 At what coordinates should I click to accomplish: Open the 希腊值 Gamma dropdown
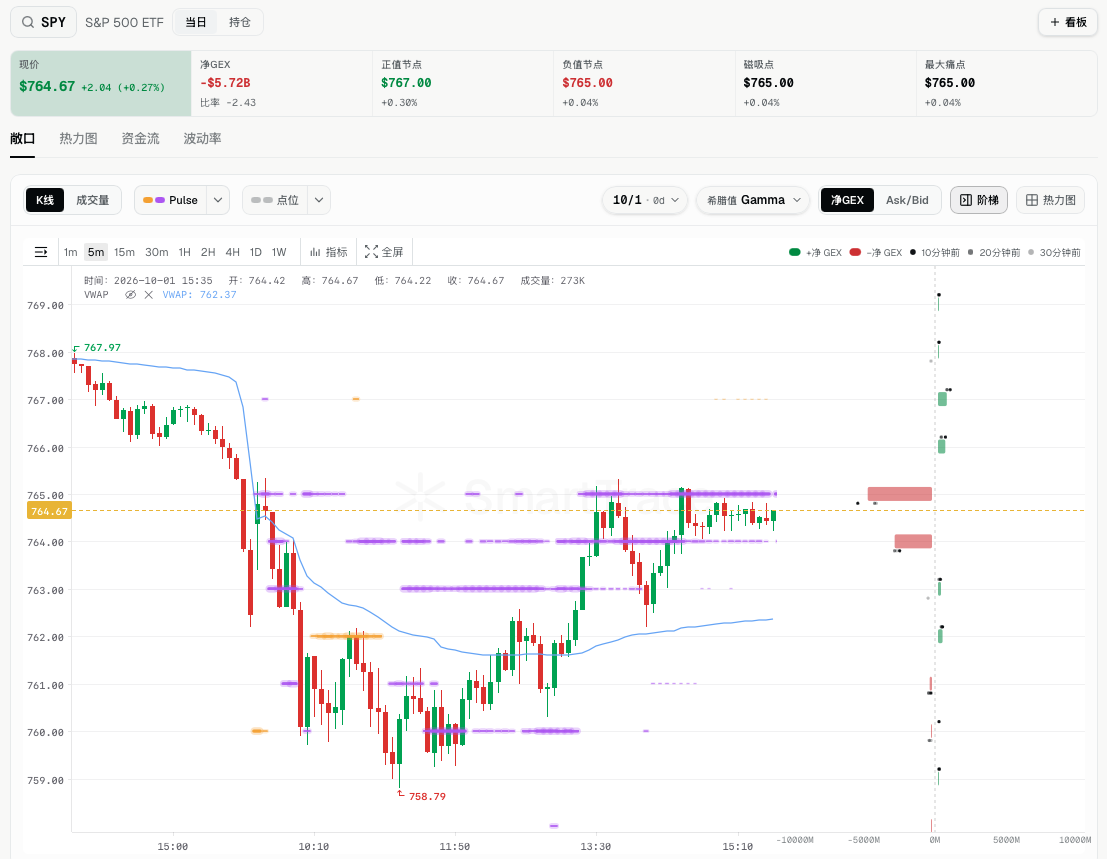tap(753, 200)
